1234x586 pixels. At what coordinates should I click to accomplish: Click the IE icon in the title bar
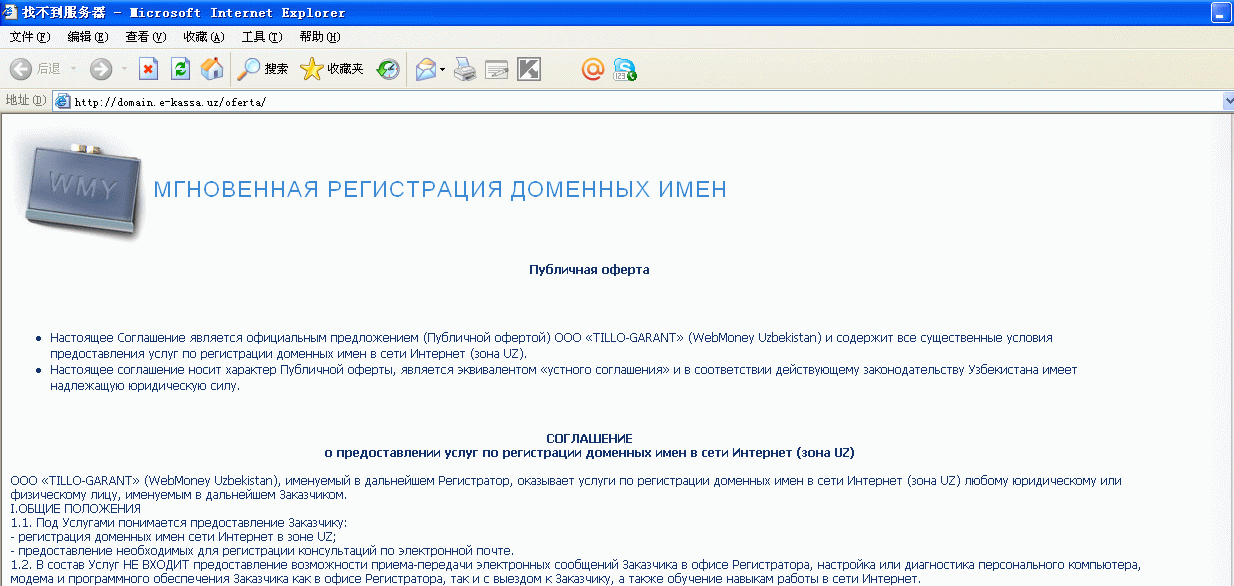(x=11, y=13)
